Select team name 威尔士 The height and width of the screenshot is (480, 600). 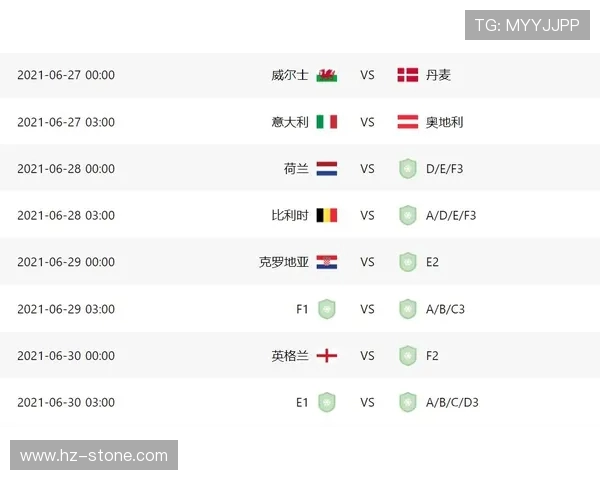pos(290,75)
